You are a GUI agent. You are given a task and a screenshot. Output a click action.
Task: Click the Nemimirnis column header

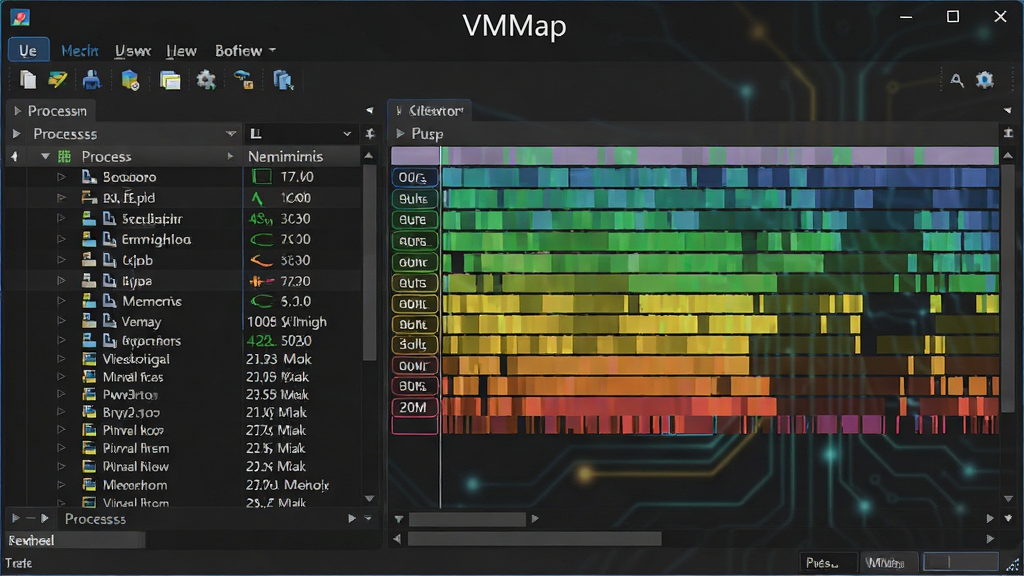click(285, 156)
